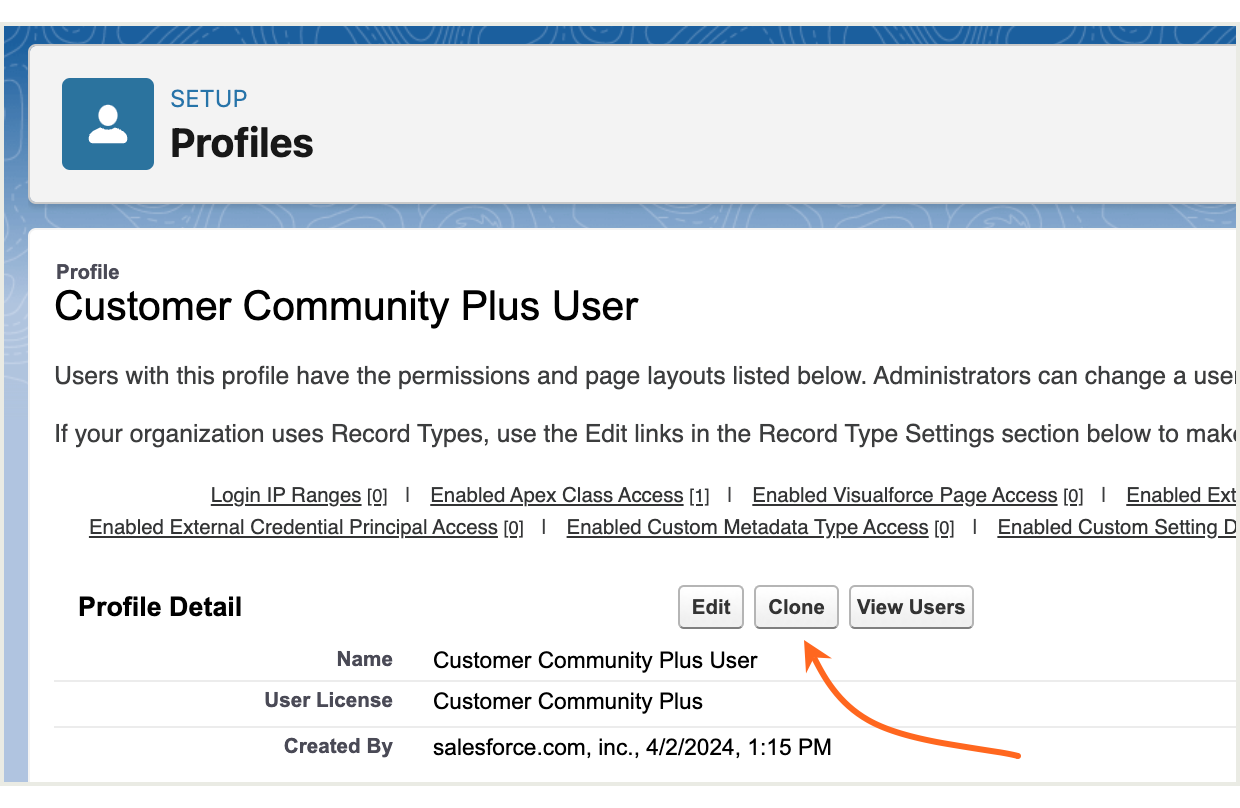Click the User License field label
Screen dimensions: 1240x808
328,700
